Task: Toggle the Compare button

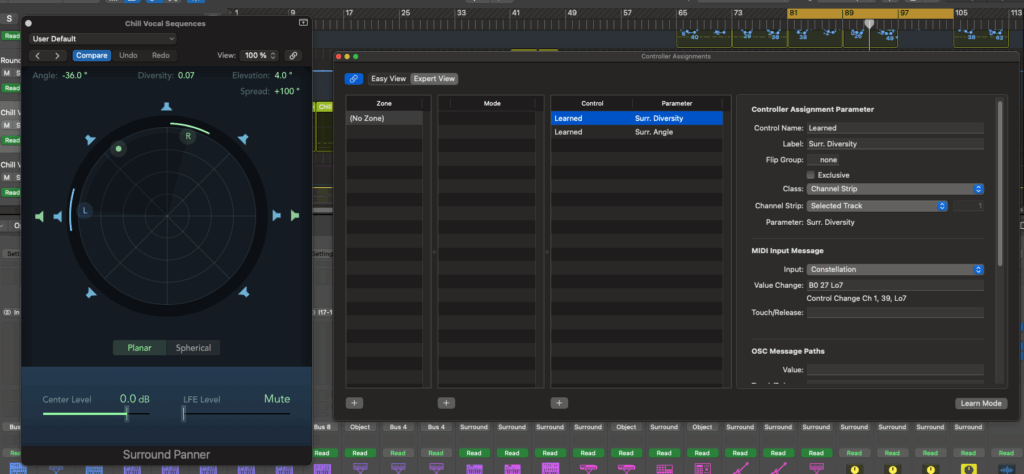Action: click(92, 56)
